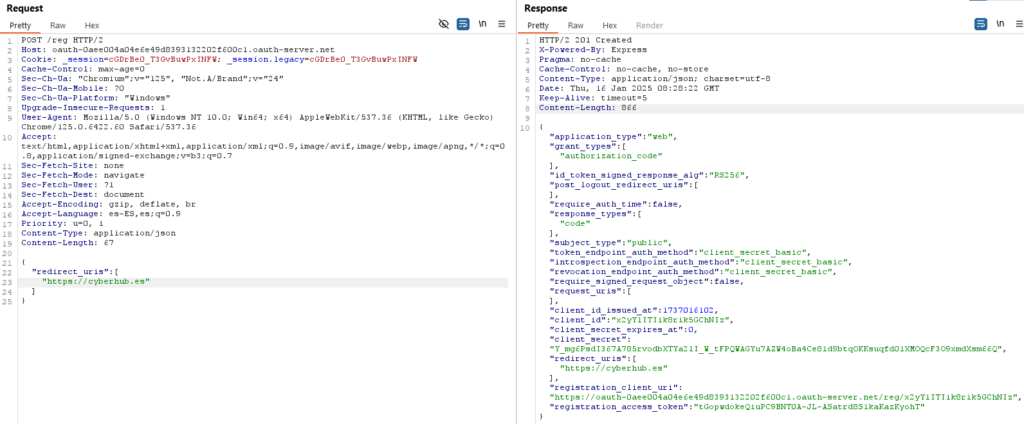
Task: Select the Pretty tab in Request panel
Action: 21,25
